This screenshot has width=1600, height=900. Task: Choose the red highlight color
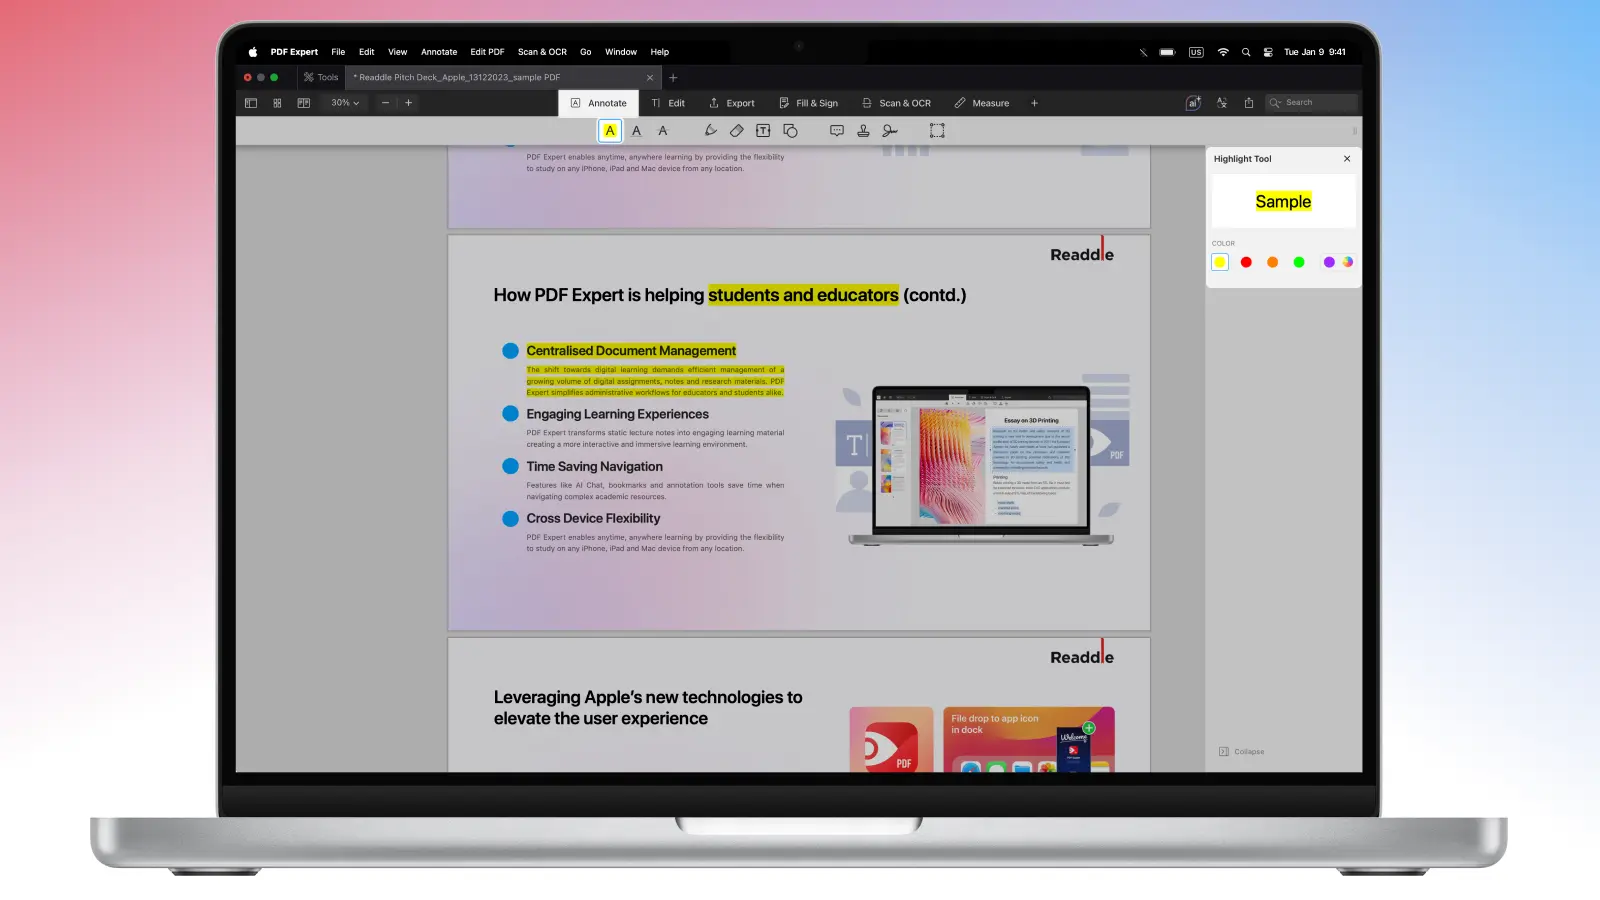pos(1246,262)
